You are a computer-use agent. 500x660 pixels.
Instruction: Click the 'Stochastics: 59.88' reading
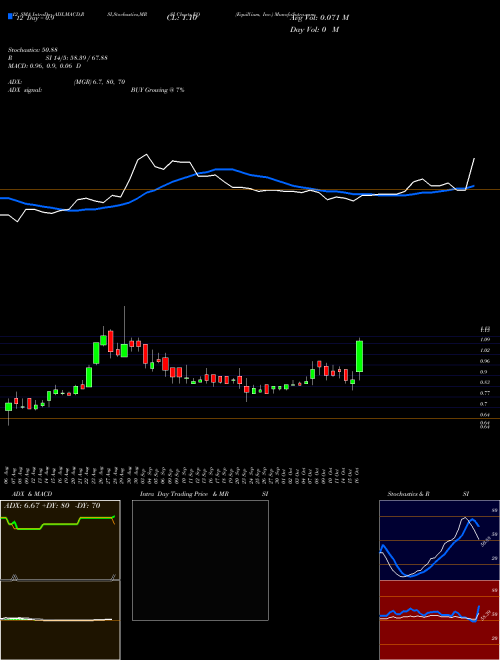pyautogui.click(x=33, y=51)
